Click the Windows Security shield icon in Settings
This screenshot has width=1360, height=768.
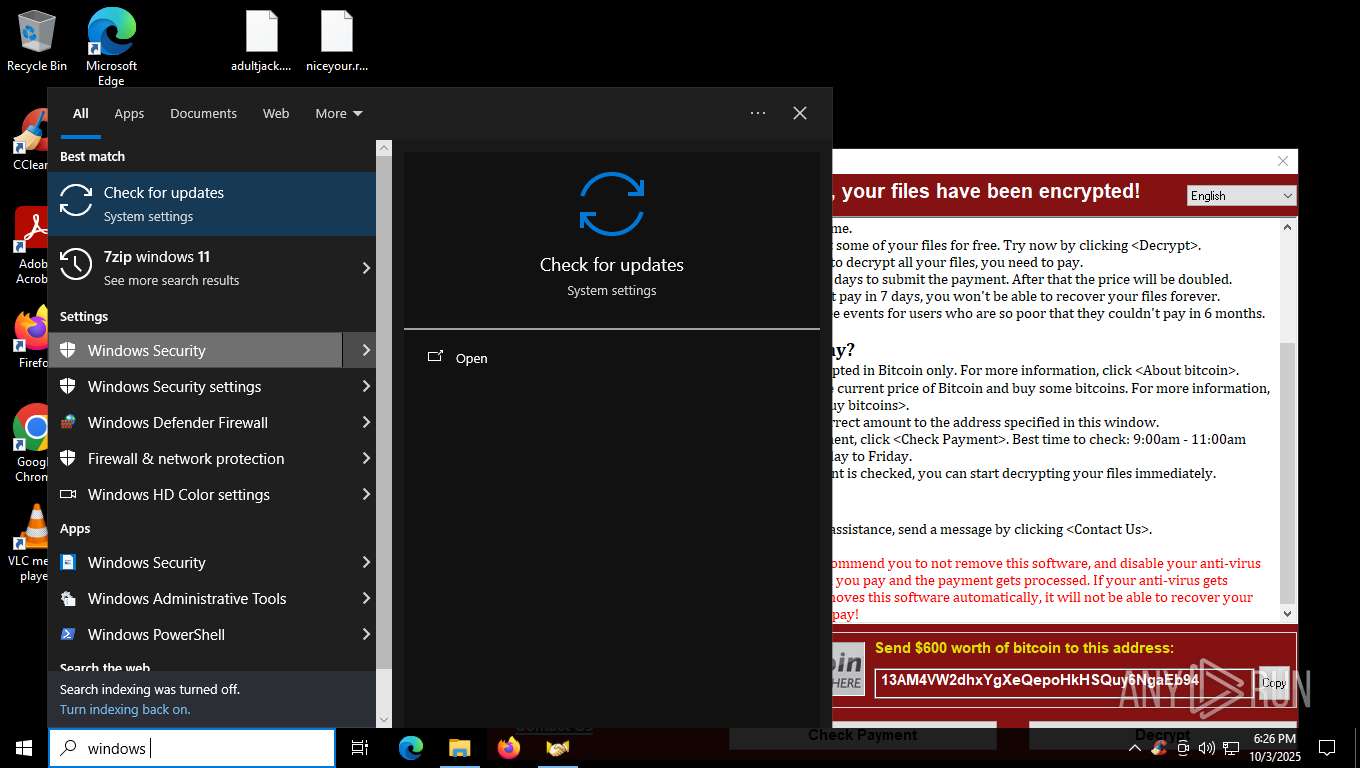(68, 350)
